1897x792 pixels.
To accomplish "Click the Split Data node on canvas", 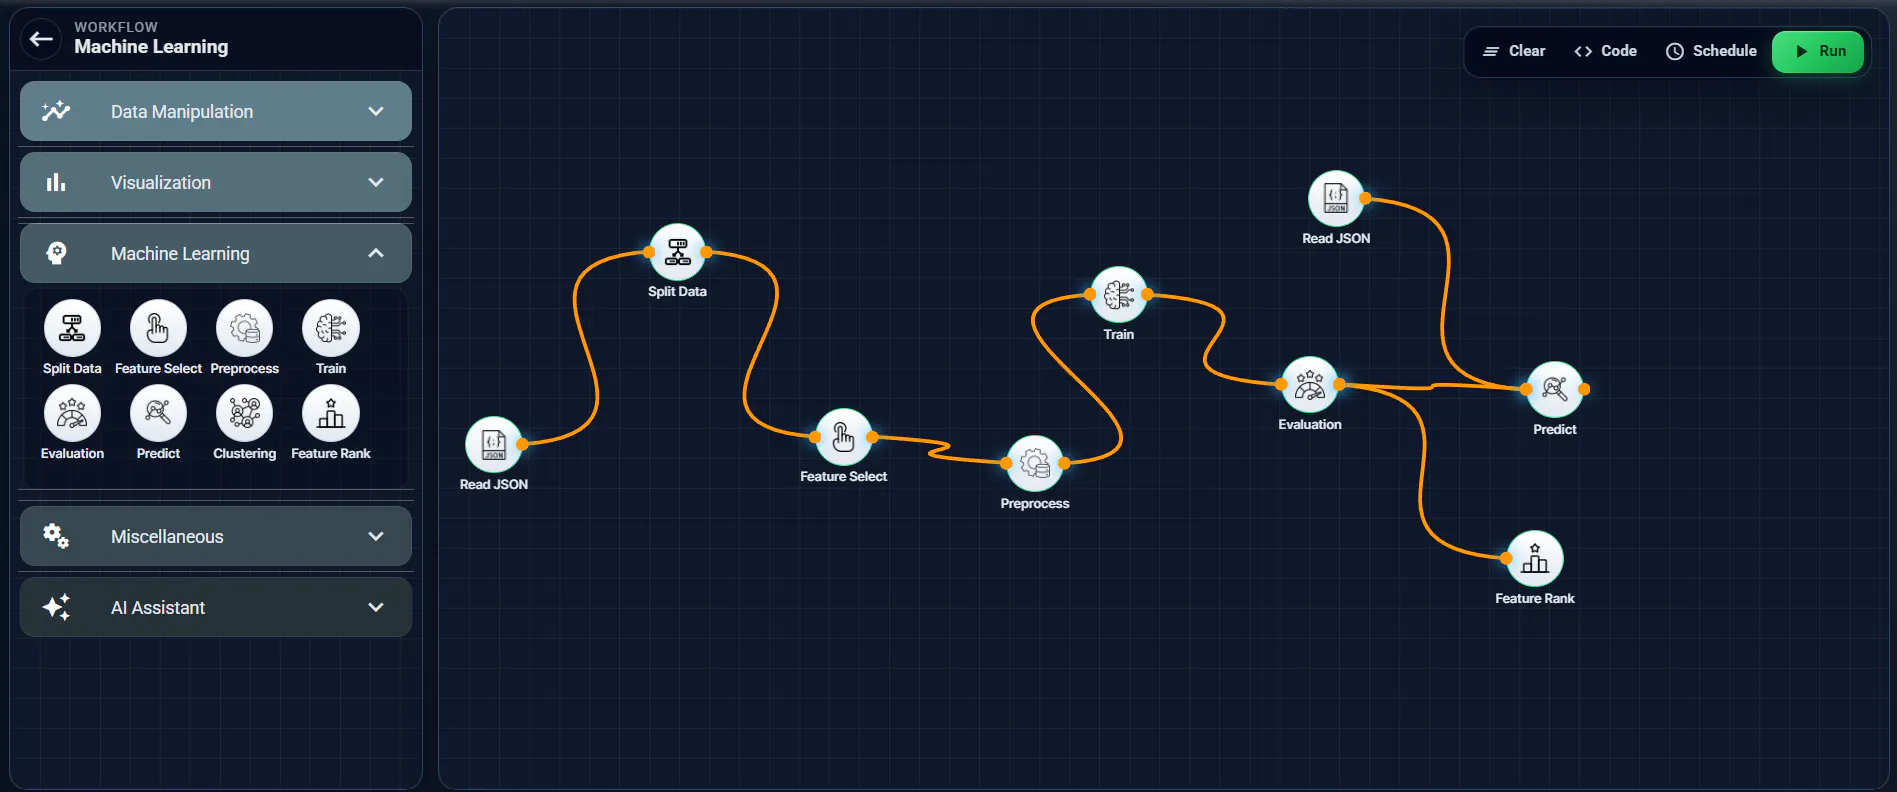I will tap(678, 252).
